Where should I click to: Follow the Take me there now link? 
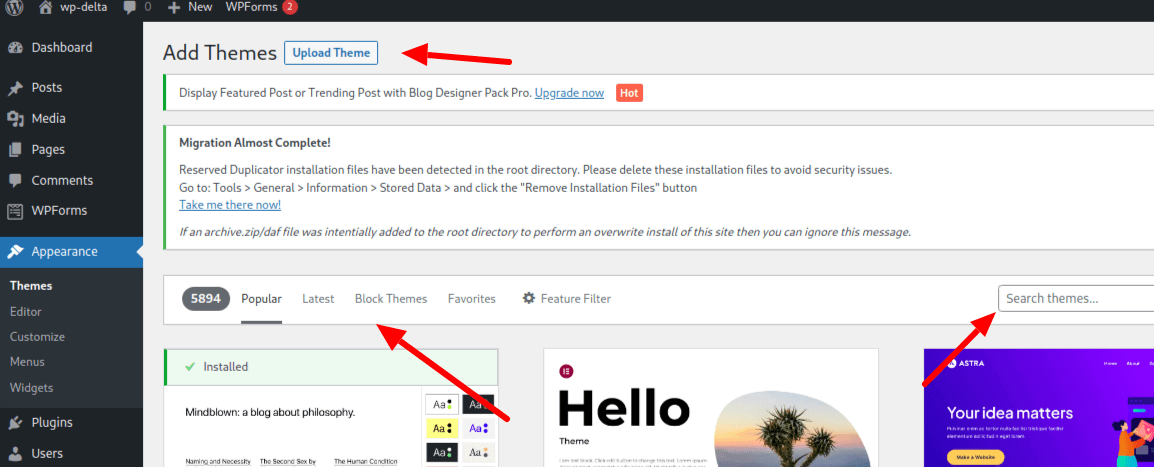230,204
